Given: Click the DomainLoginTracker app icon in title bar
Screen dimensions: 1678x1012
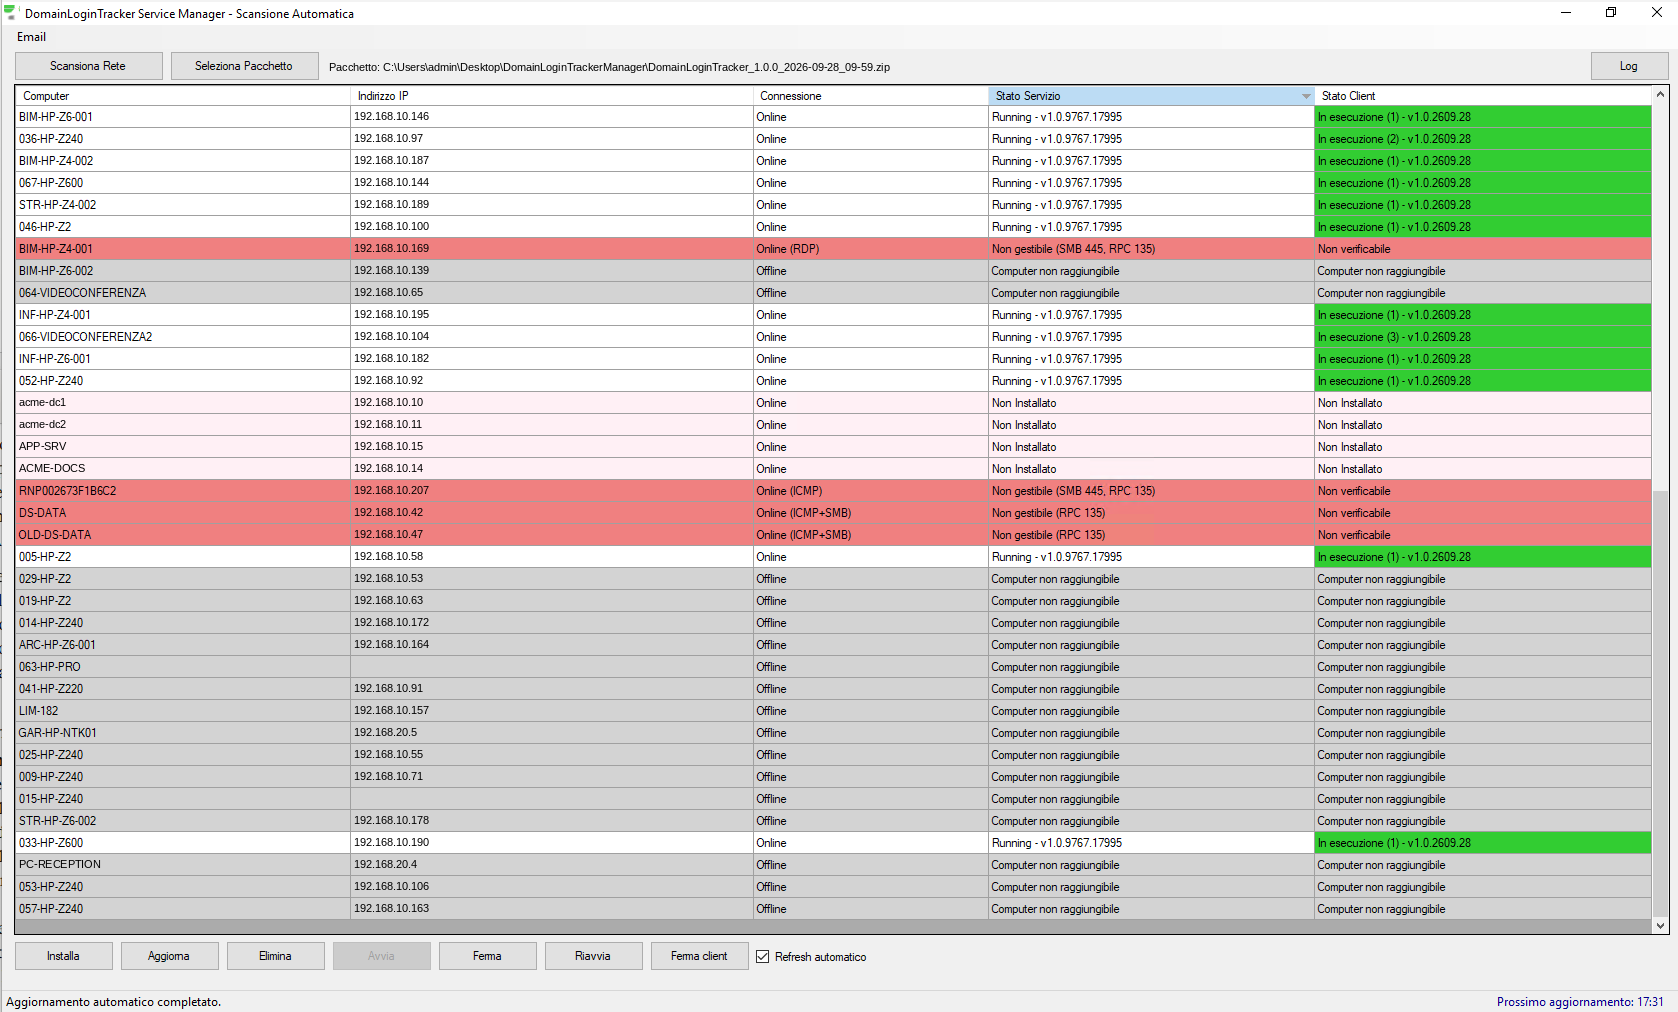Looking at the screenshot, I should coord(11,13).
